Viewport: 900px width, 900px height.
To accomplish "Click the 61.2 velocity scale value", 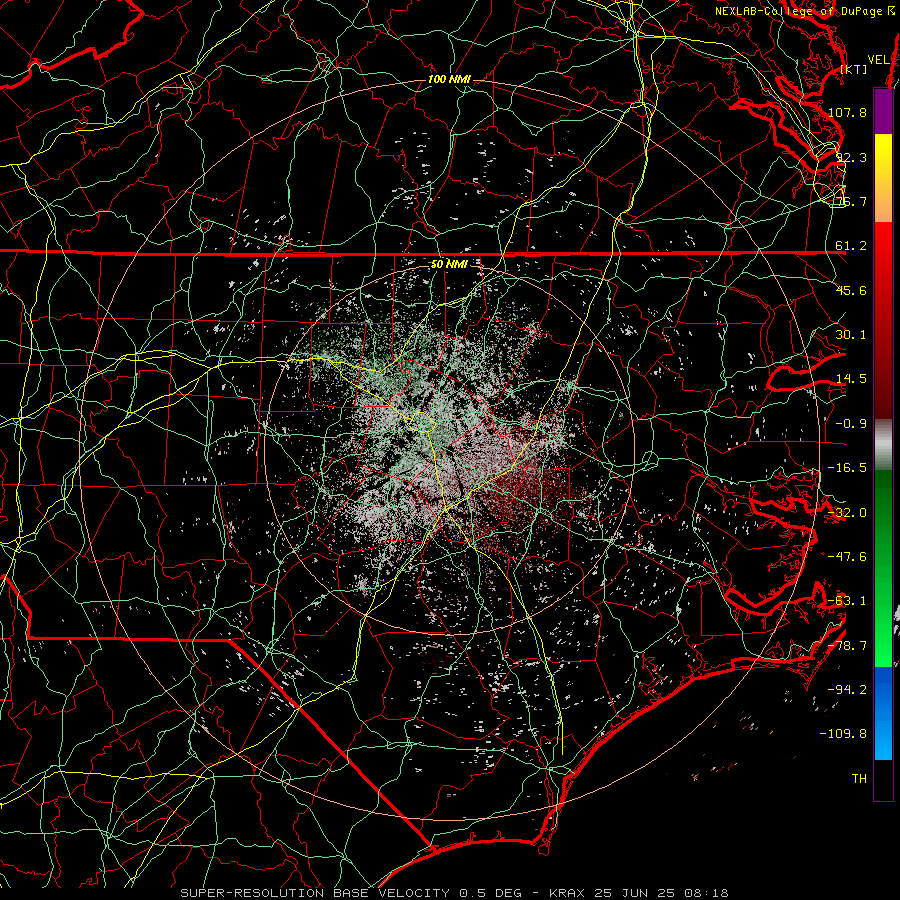I will point(851,246).
